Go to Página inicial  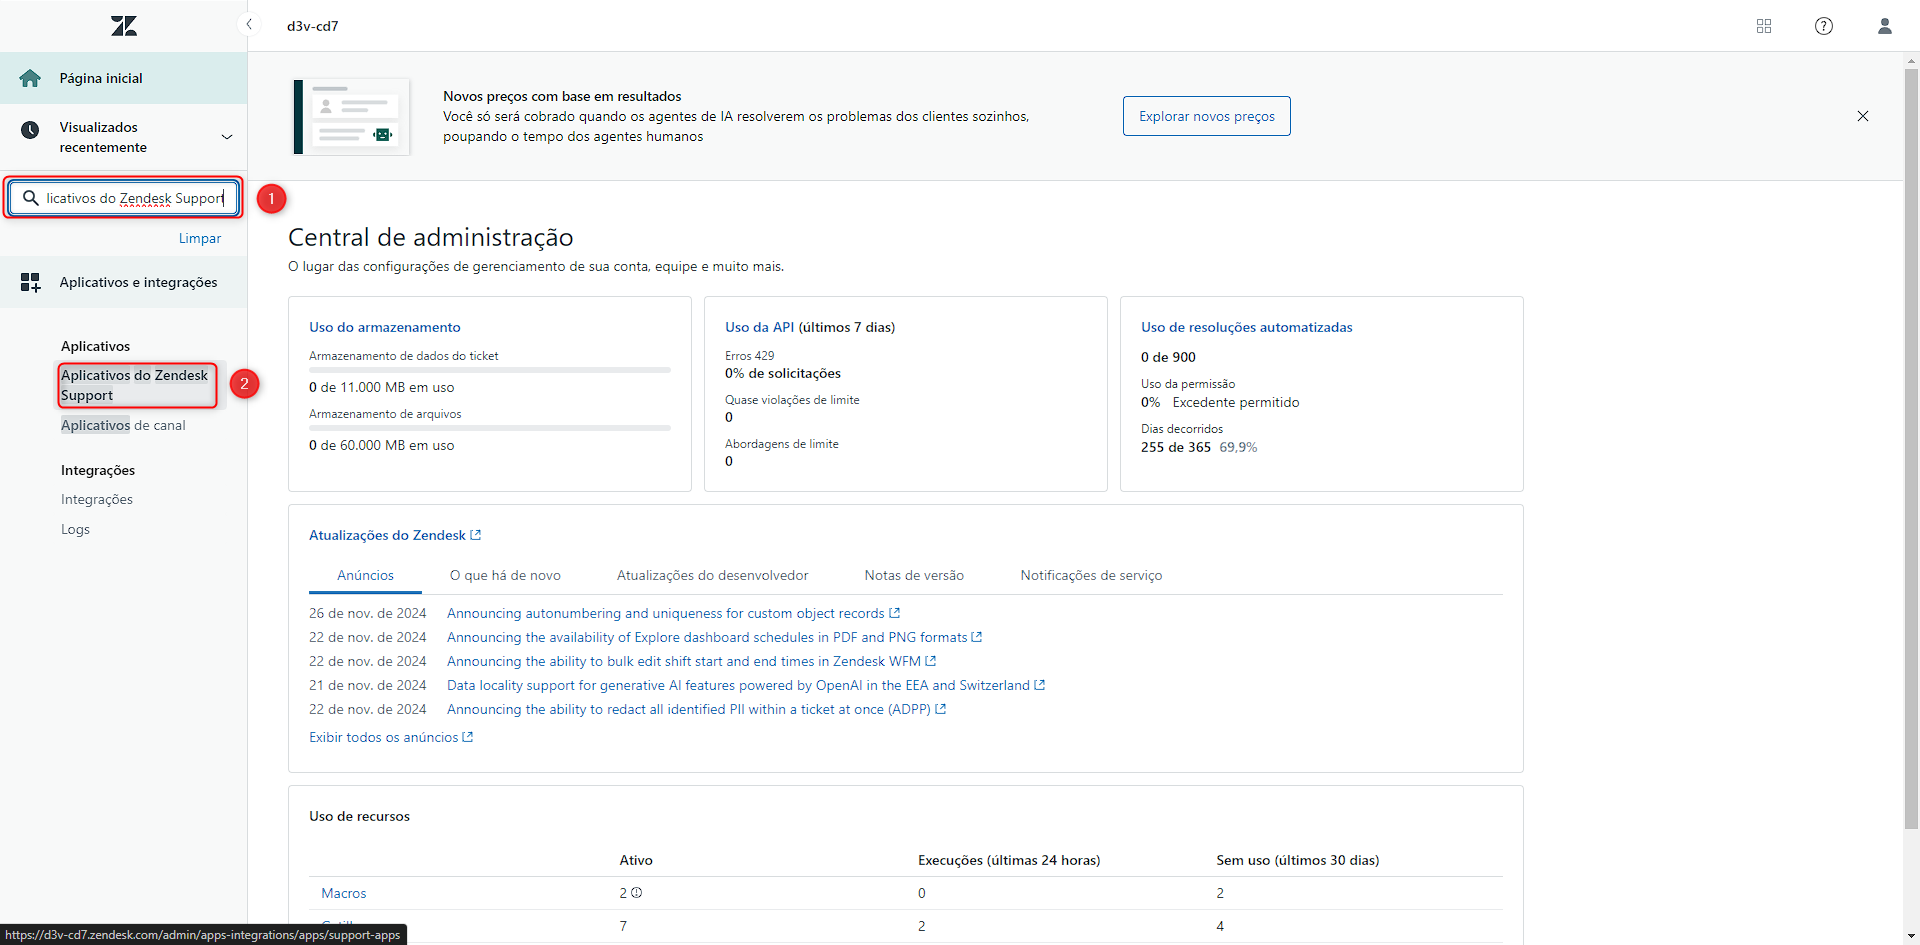[x=123, y=78]
